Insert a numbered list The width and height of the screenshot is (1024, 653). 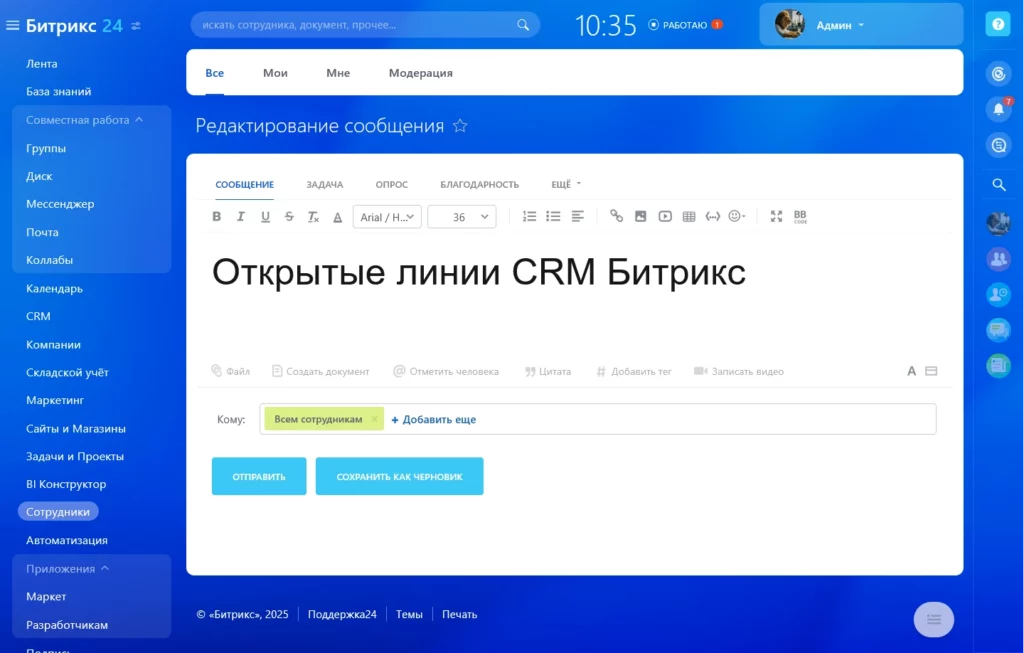530,216
